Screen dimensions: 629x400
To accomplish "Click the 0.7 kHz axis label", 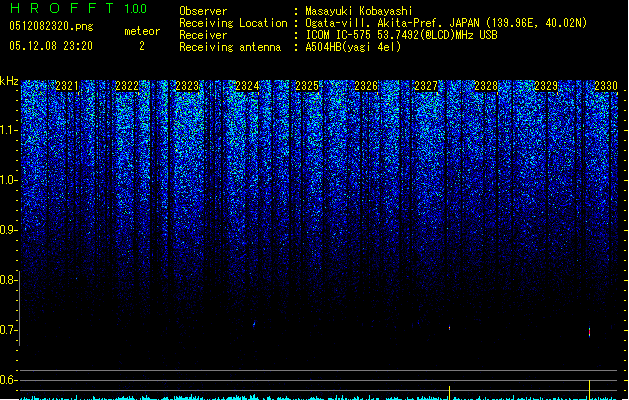I will 9,330.
